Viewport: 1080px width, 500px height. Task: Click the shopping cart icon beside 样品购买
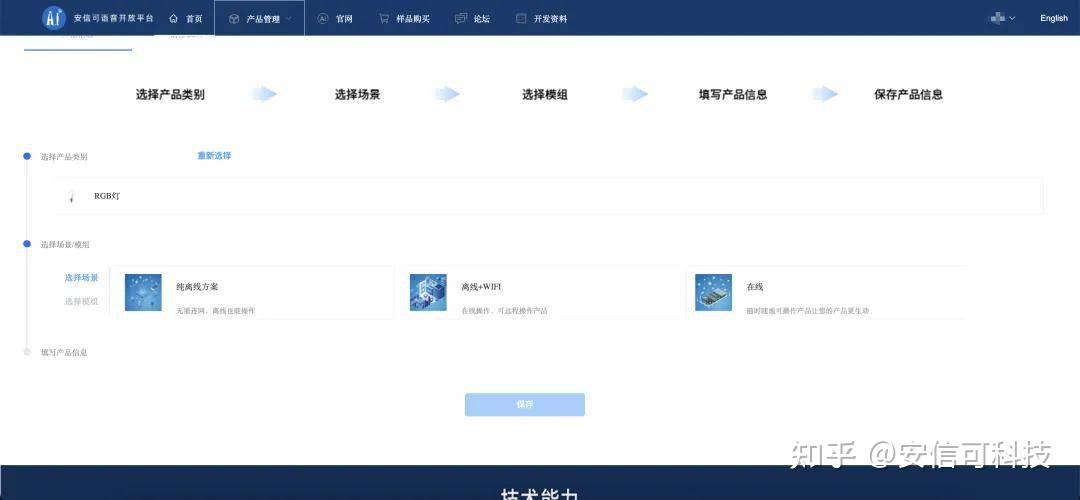tap(384, 19)
